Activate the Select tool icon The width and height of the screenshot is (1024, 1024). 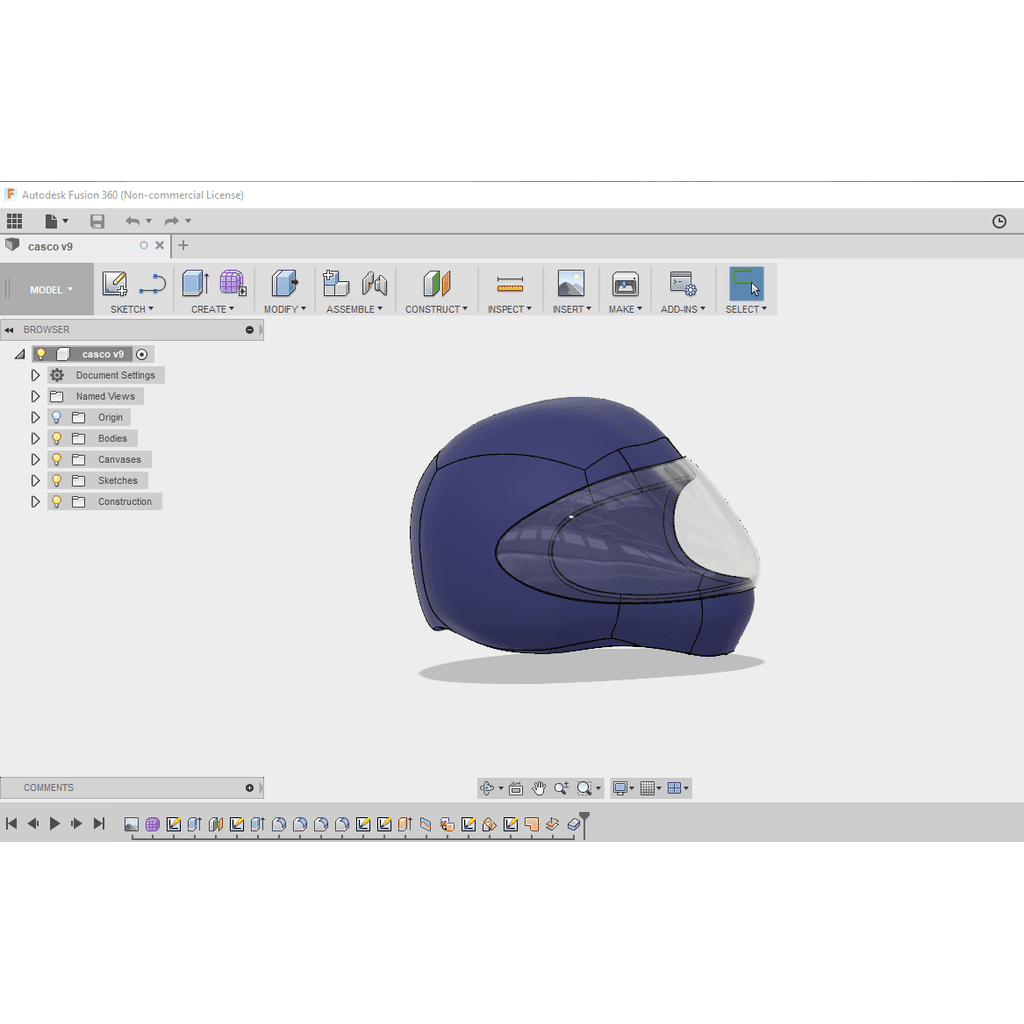[746, 283]
